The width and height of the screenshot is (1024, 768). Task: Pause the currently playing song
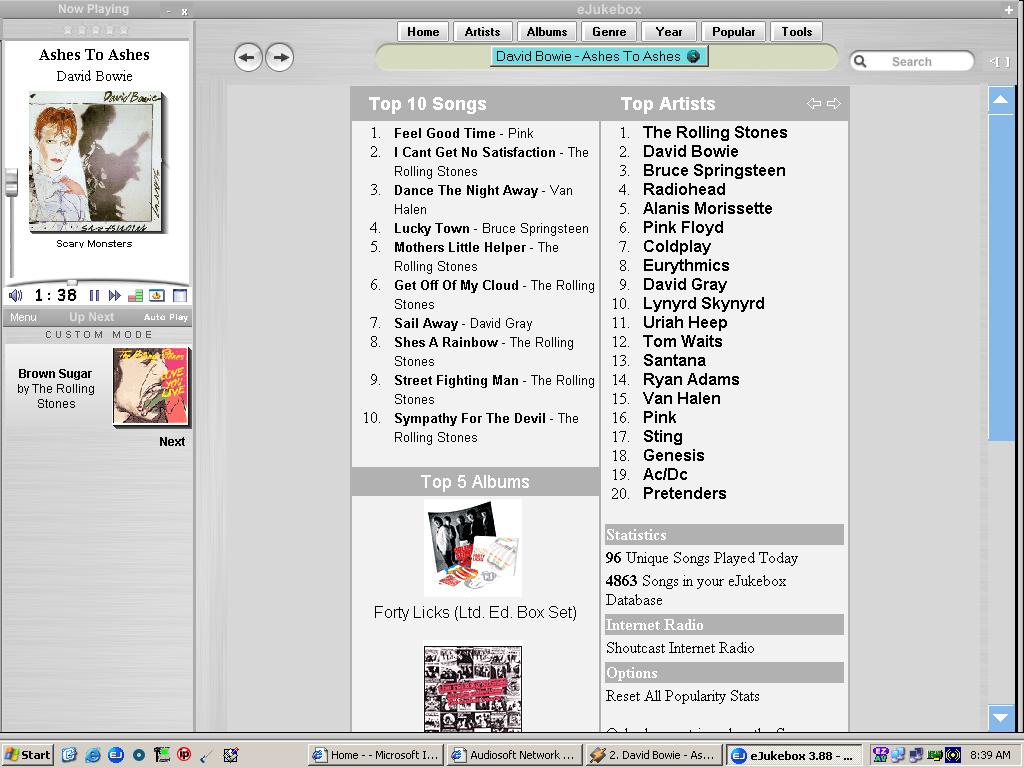coord(94,295)
